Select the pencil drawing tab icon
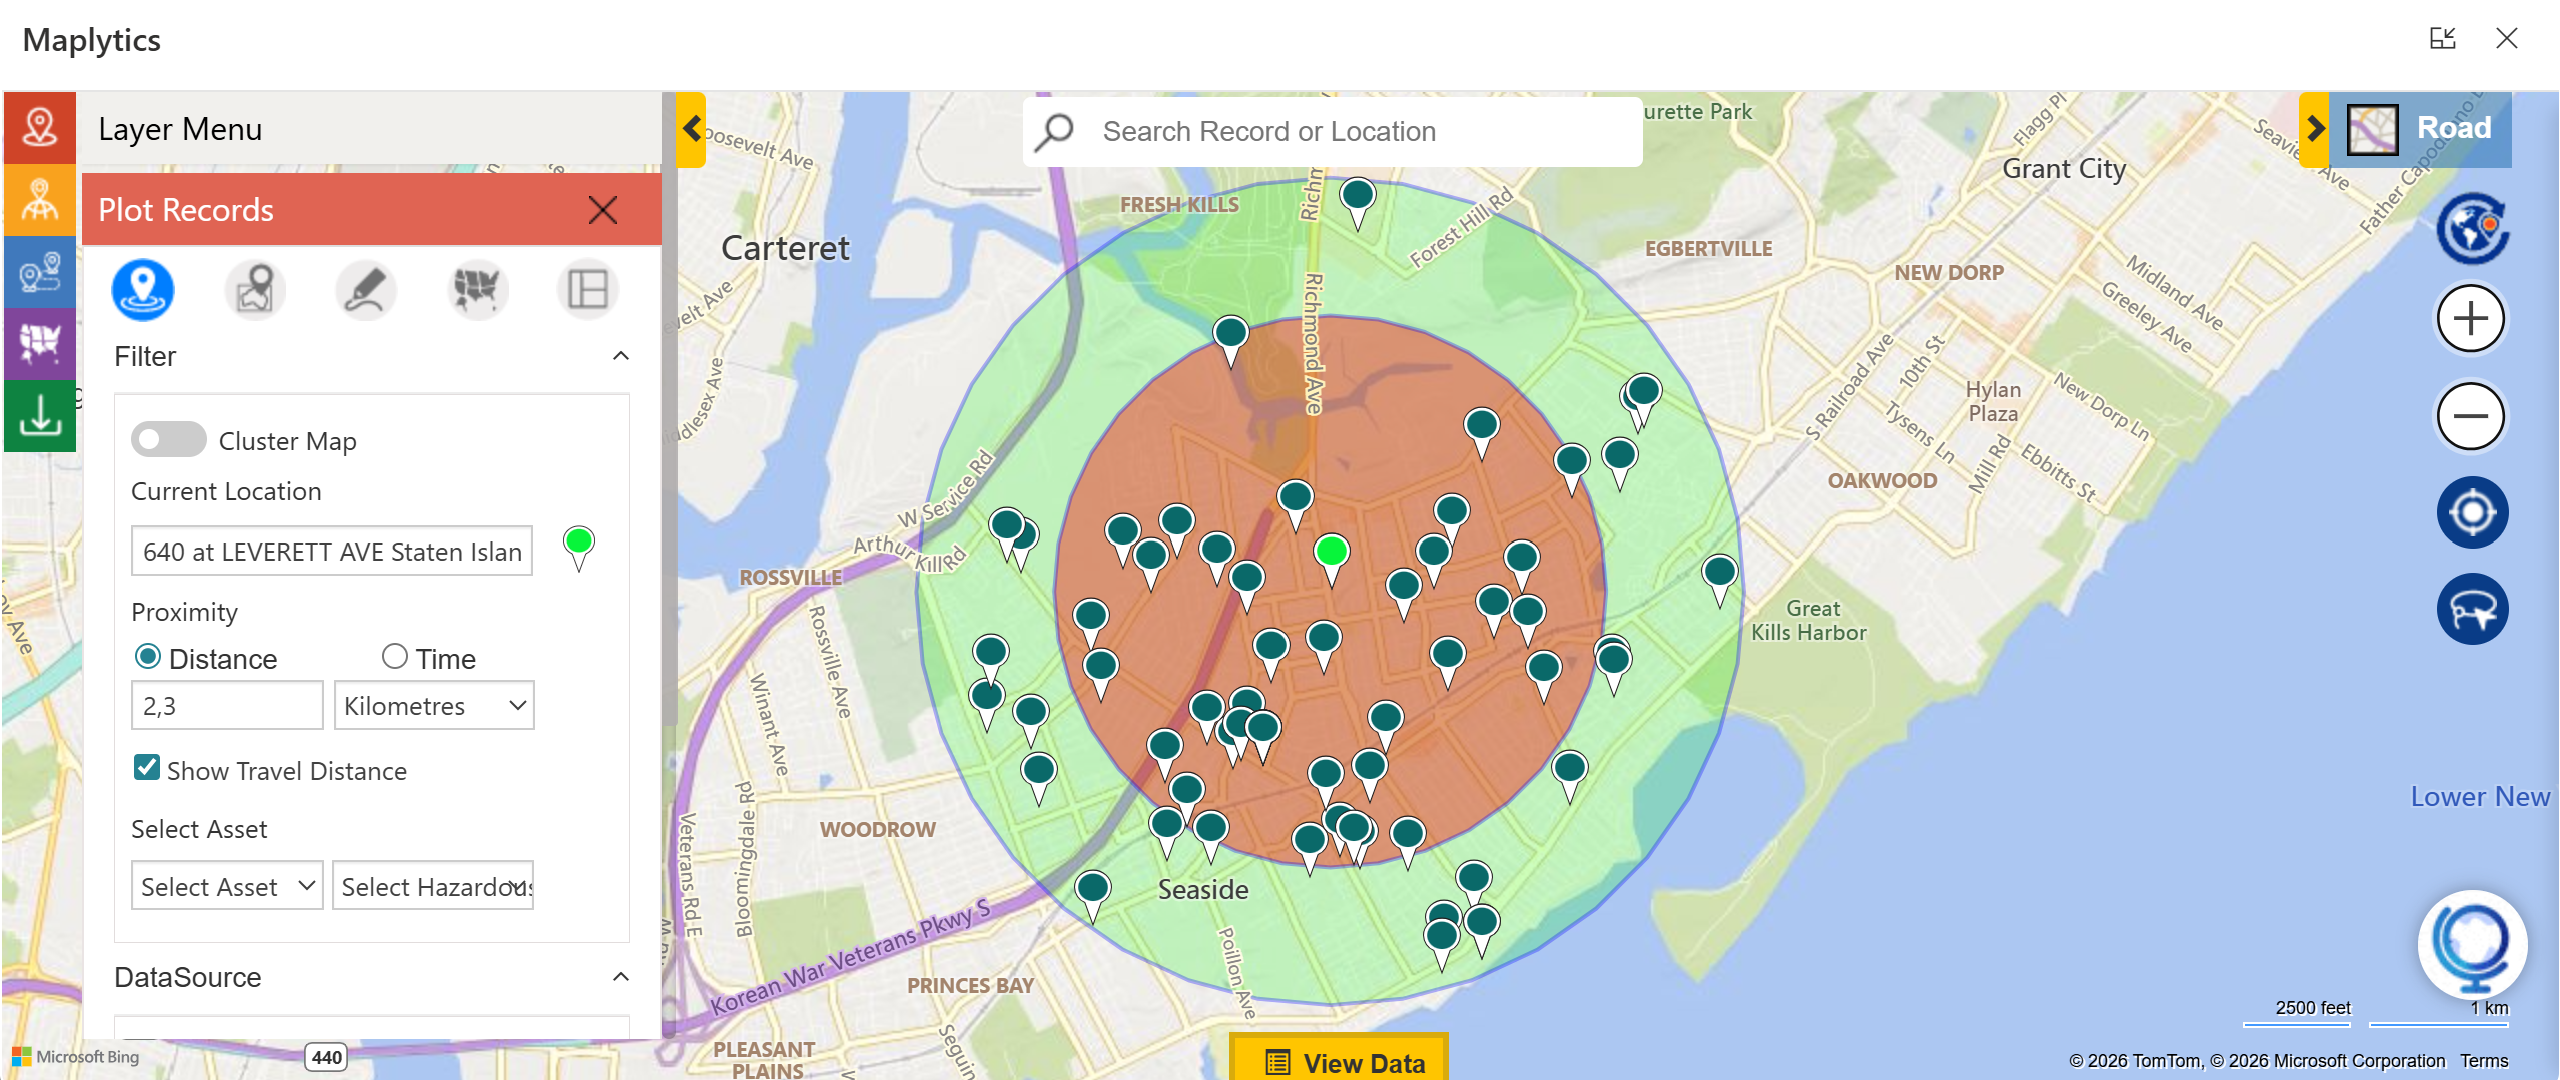This screenshot has width=2560, height=1080. click(366, 290)
